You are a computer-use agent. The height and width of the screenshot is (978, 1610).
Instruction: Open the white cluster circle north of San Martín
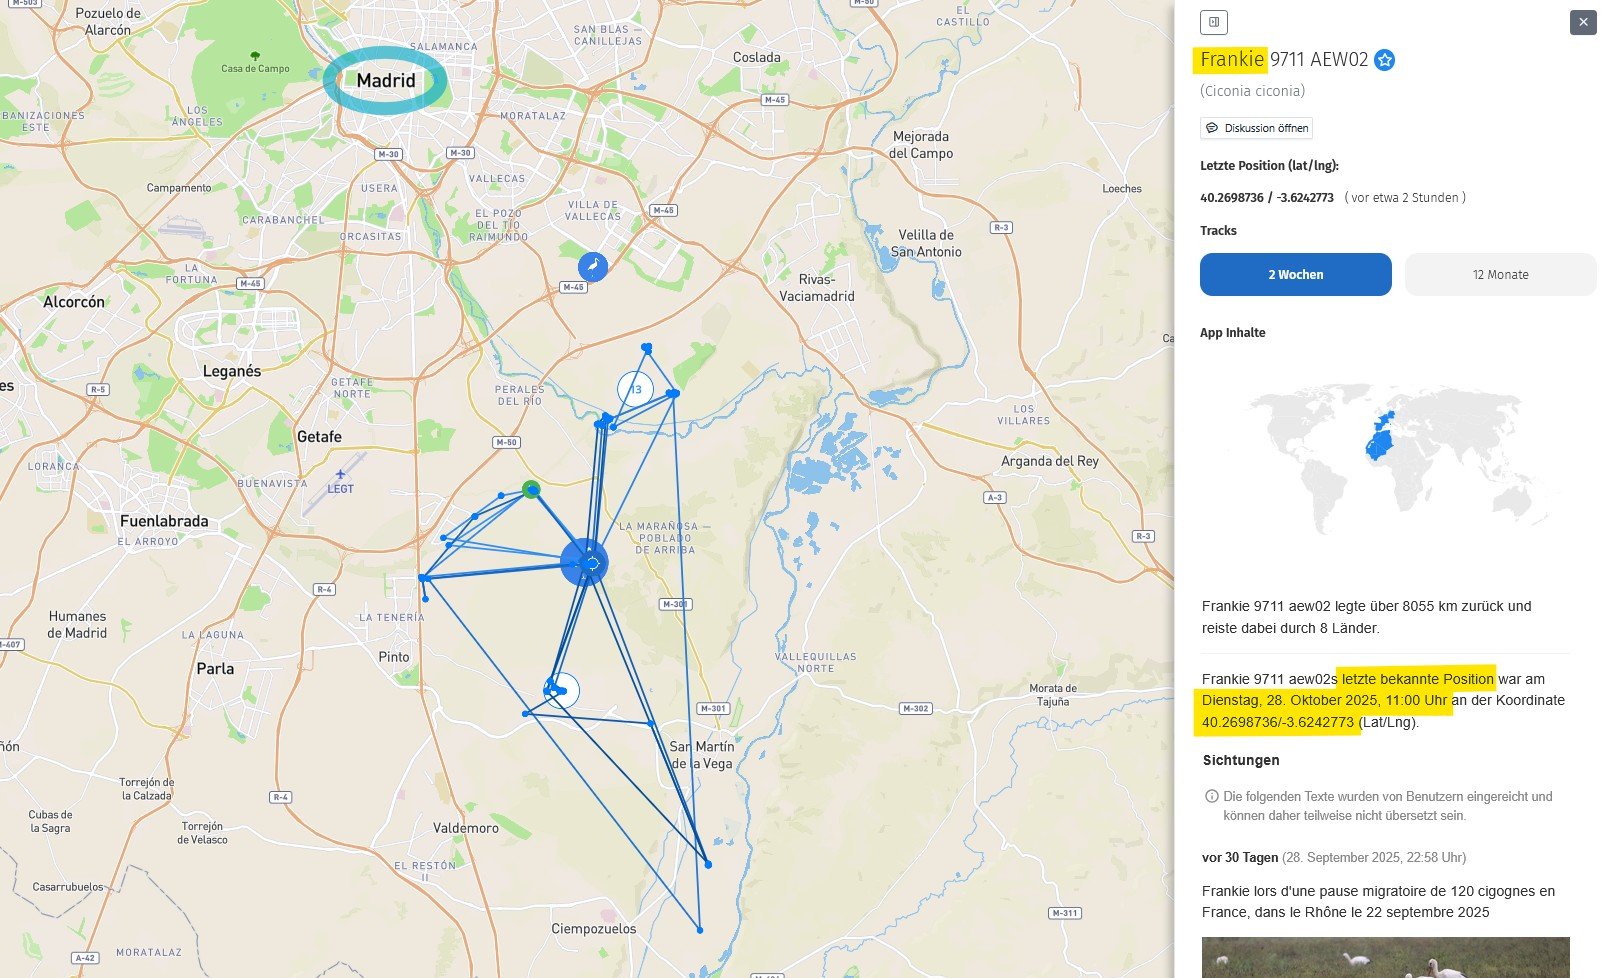click(562, 690)
